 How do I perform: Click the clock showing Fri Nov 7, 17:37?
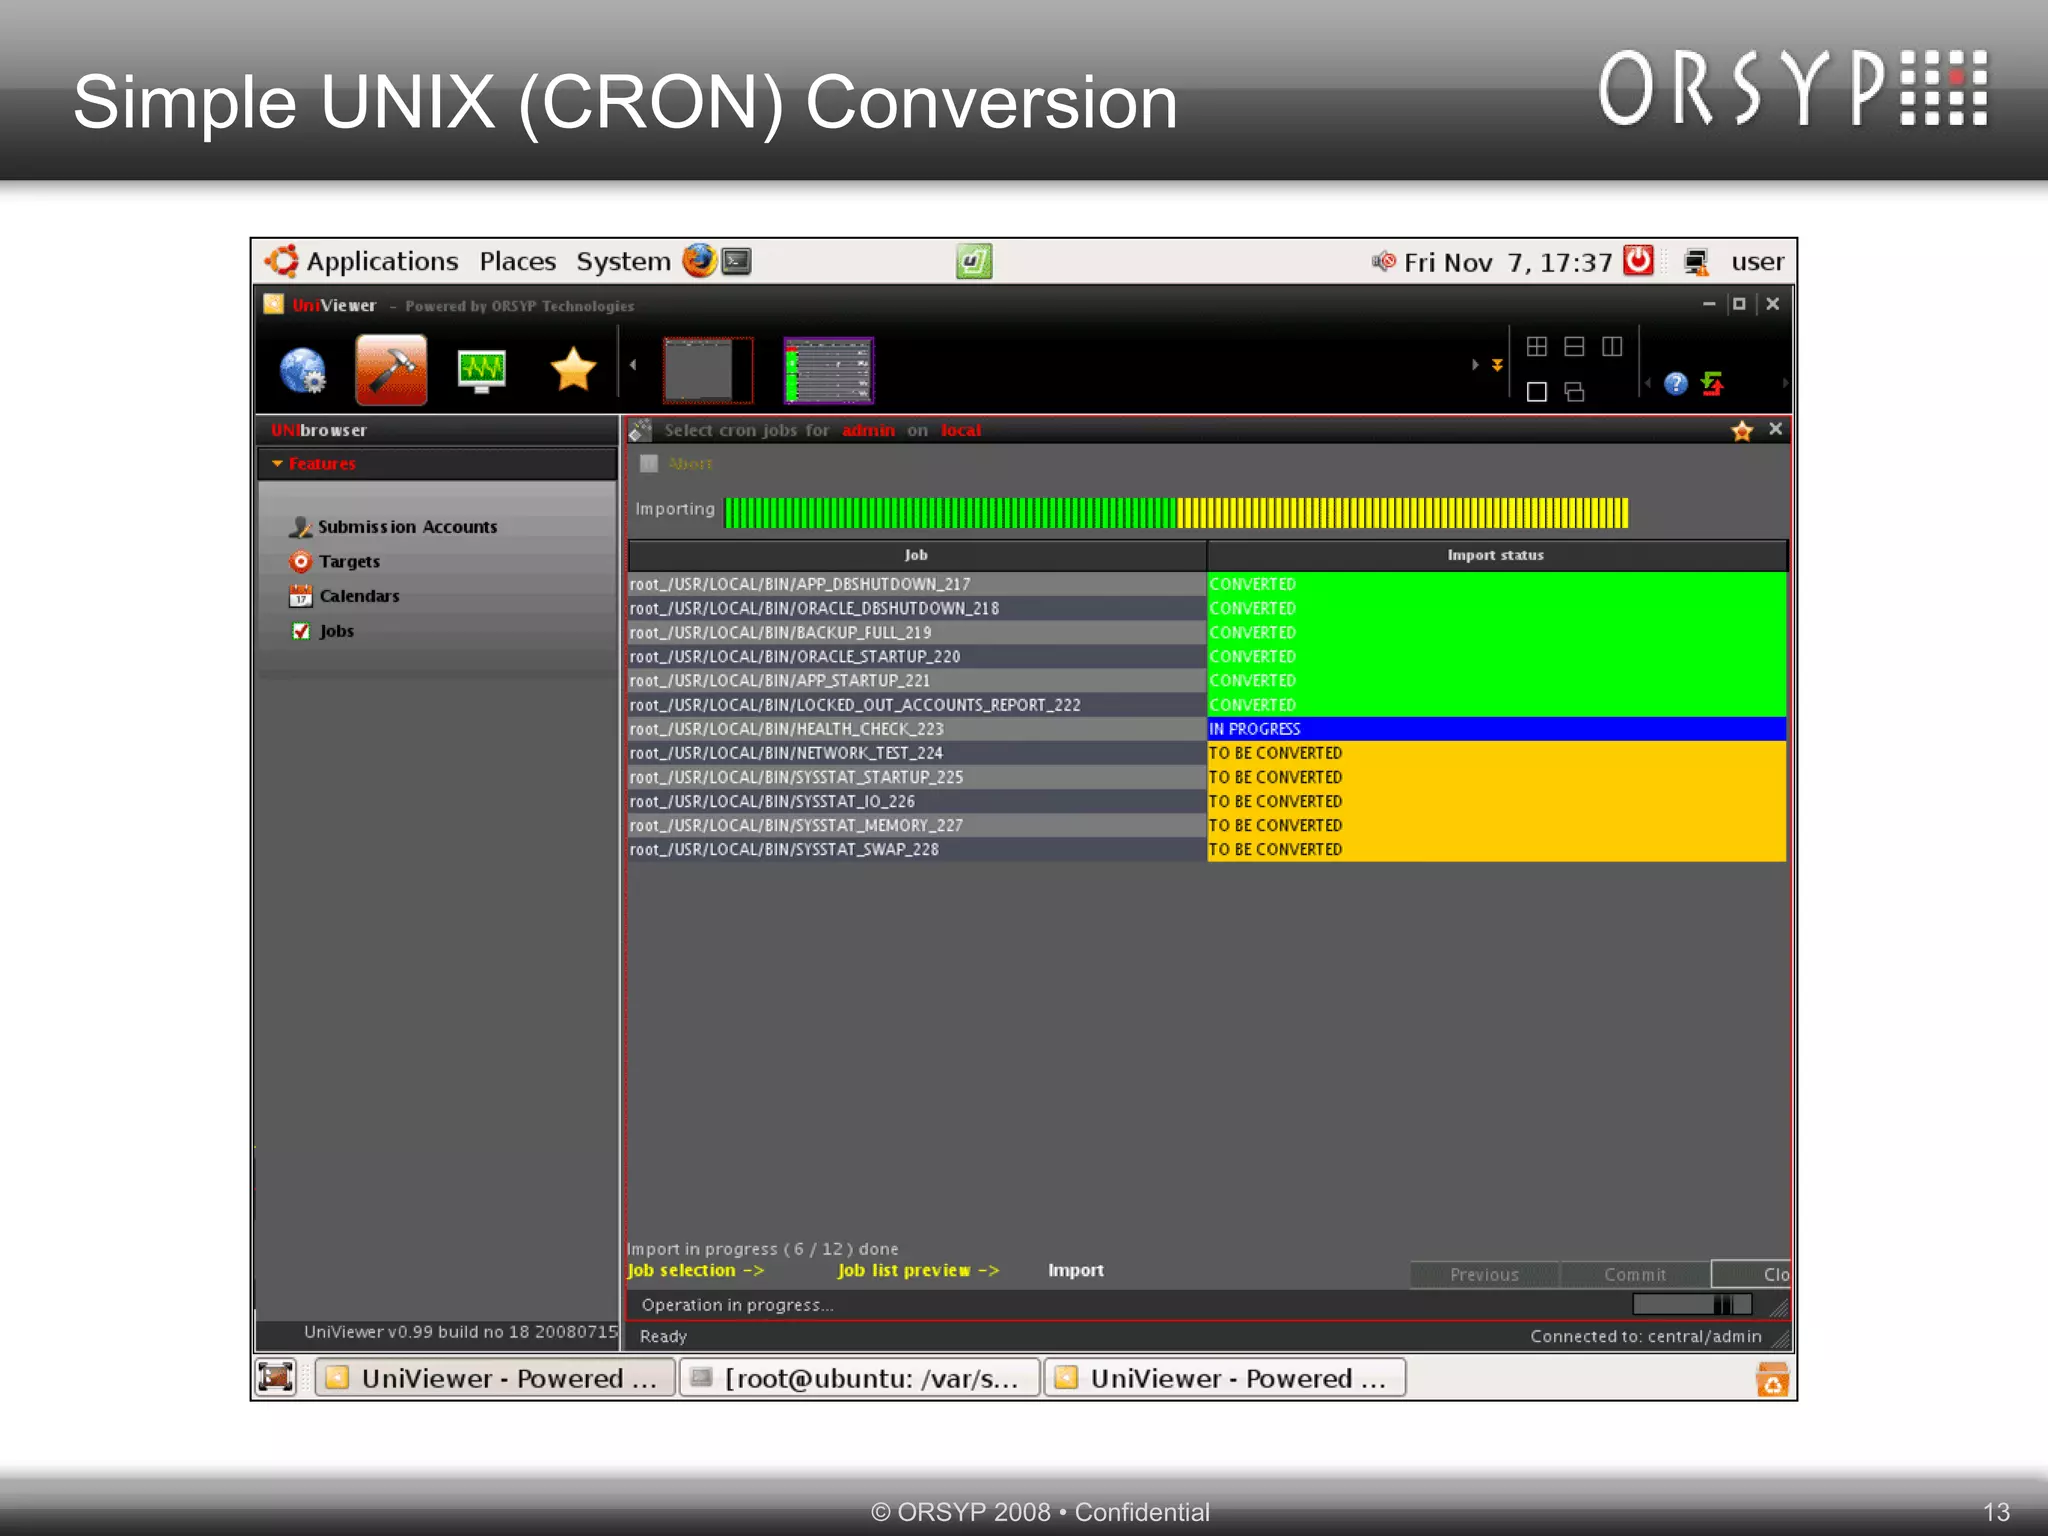pos(1508,263)
